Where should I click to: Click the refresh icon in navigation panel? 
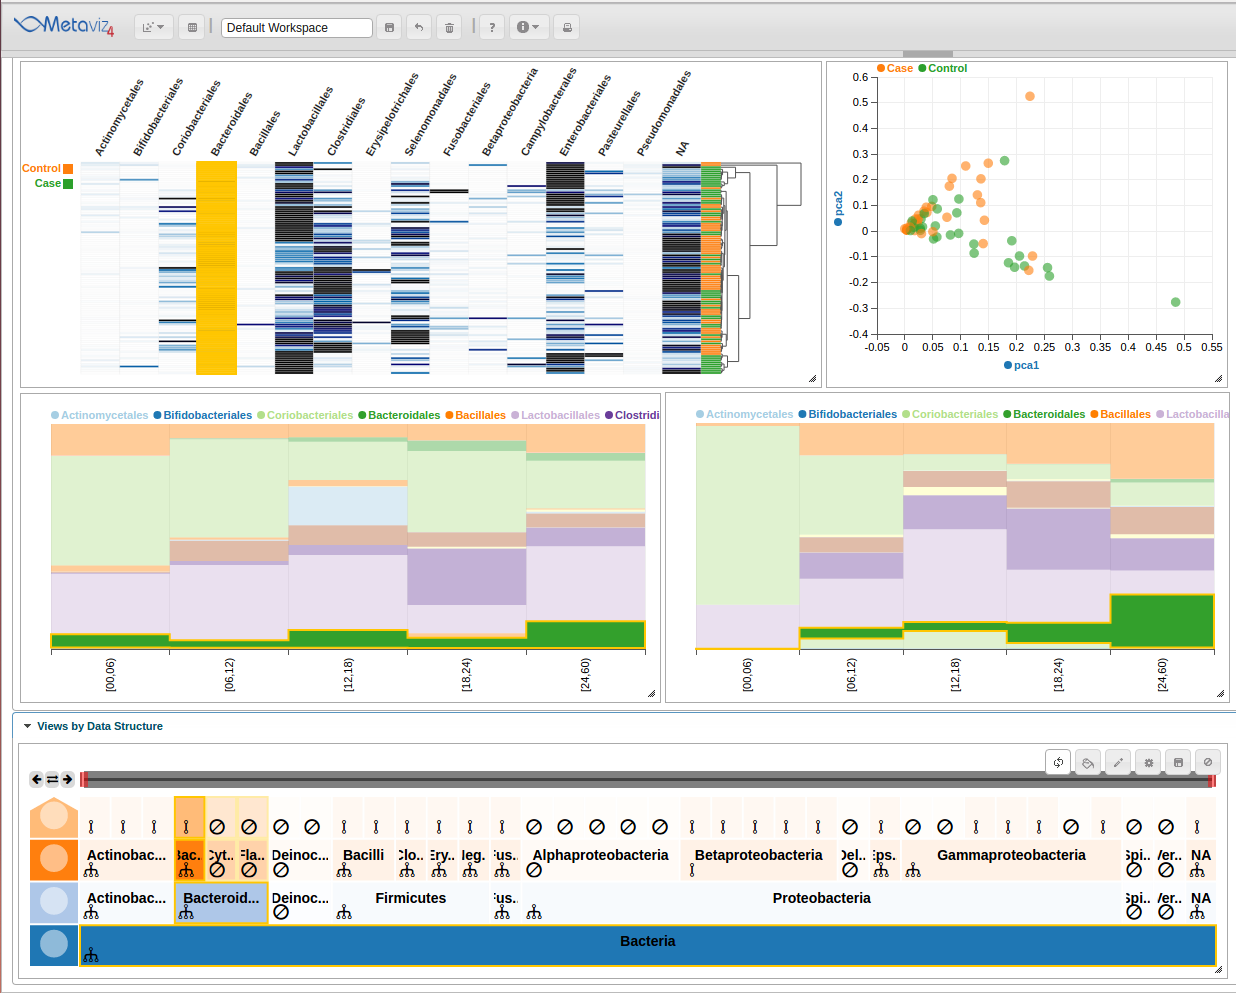pos(1058,762)
